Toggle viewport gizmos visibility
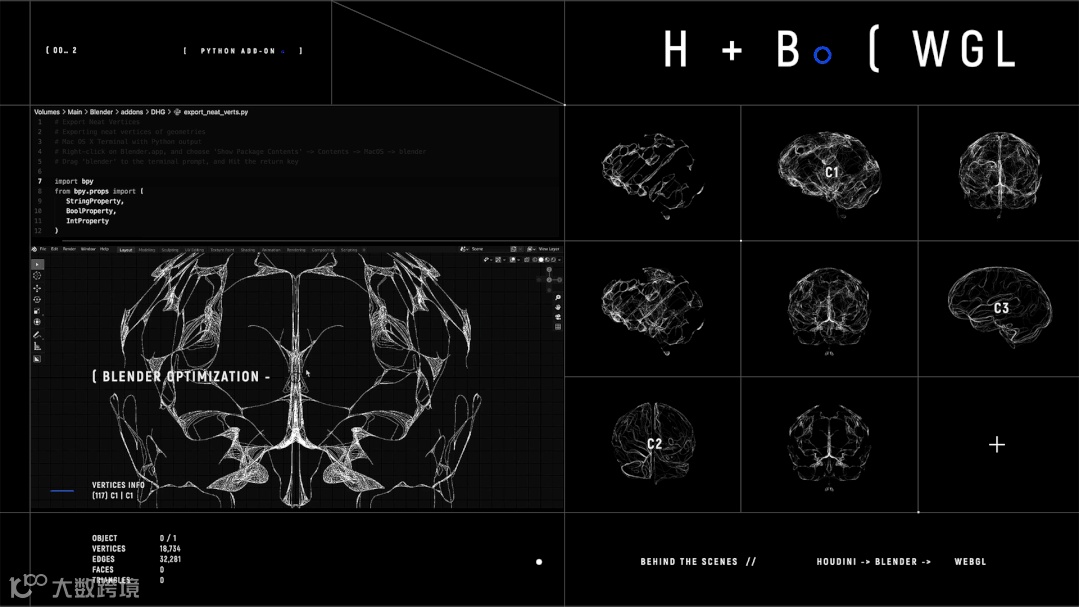This screenshot has width=1079, height=607. (x=498, y=259)
